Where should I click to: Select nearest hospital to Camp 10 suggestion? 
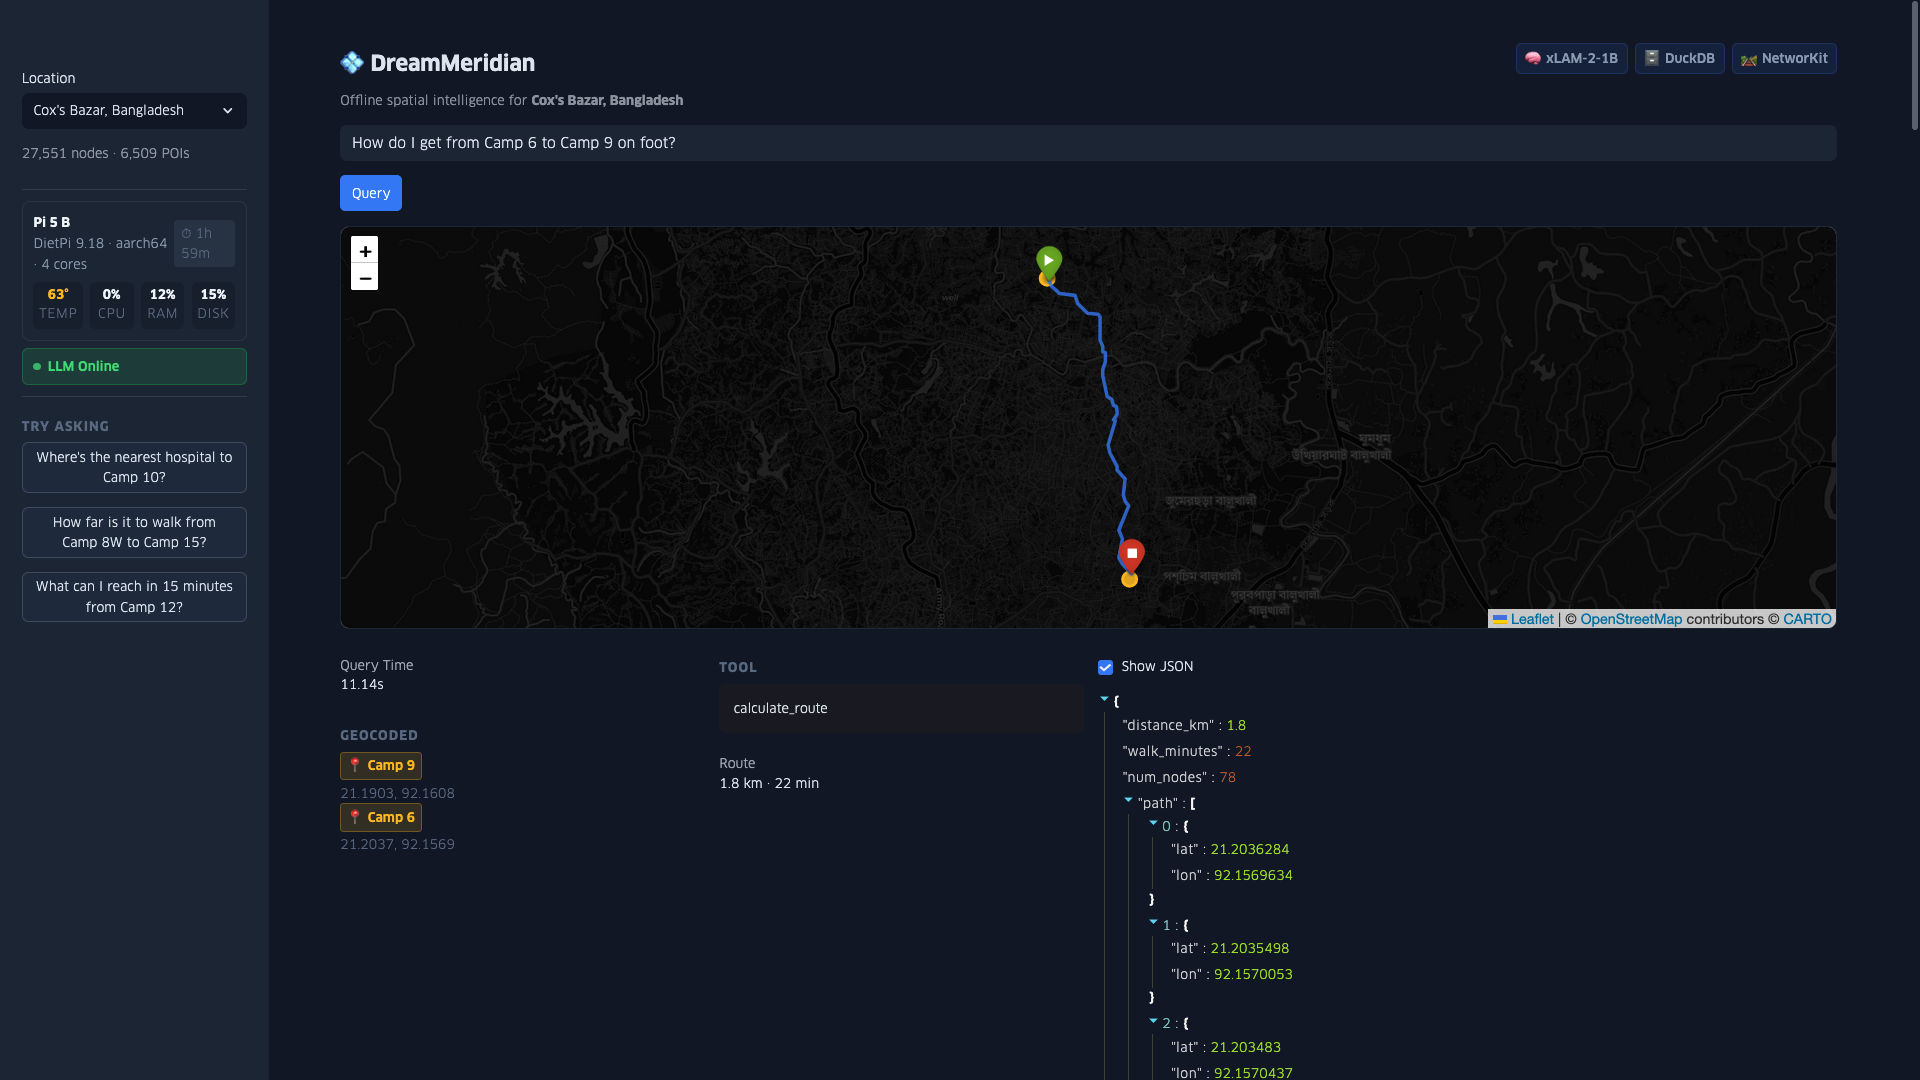[134, 467]
